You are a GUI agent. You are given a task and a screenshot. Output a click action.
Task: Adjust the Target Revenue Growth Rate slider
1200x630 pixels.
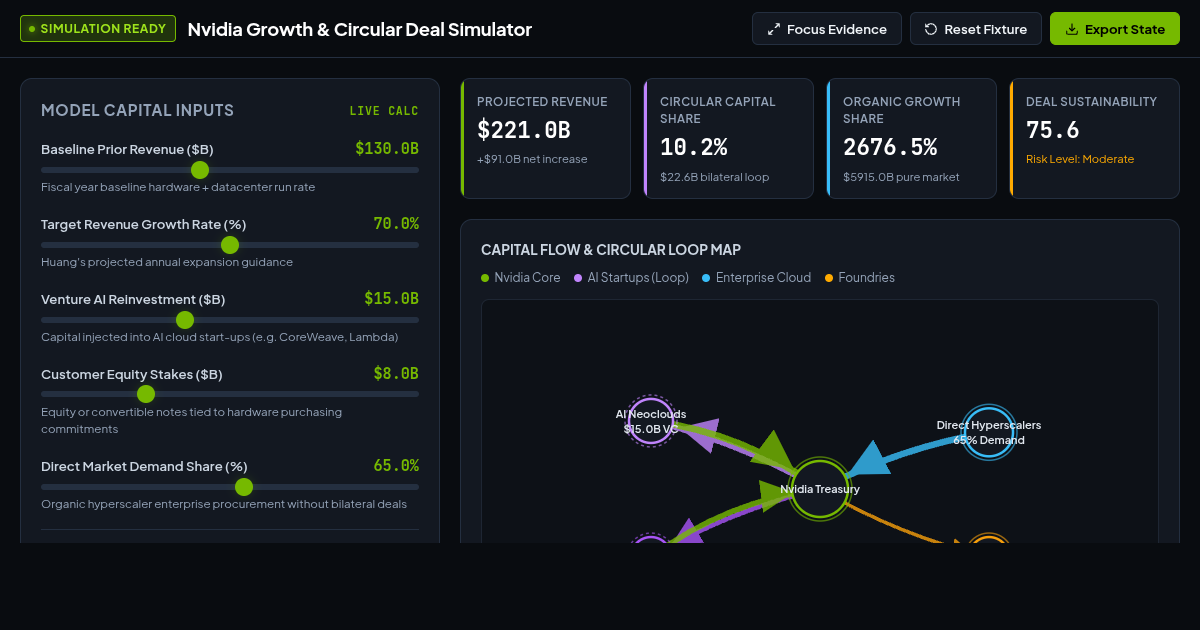pos(230,245)
